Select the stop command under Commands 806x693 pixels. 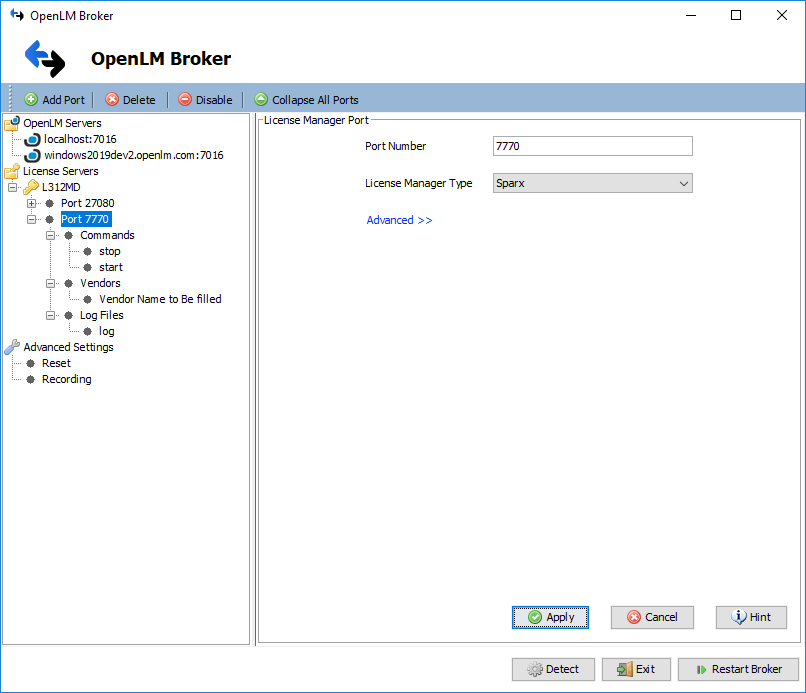[x=110, y=251]
